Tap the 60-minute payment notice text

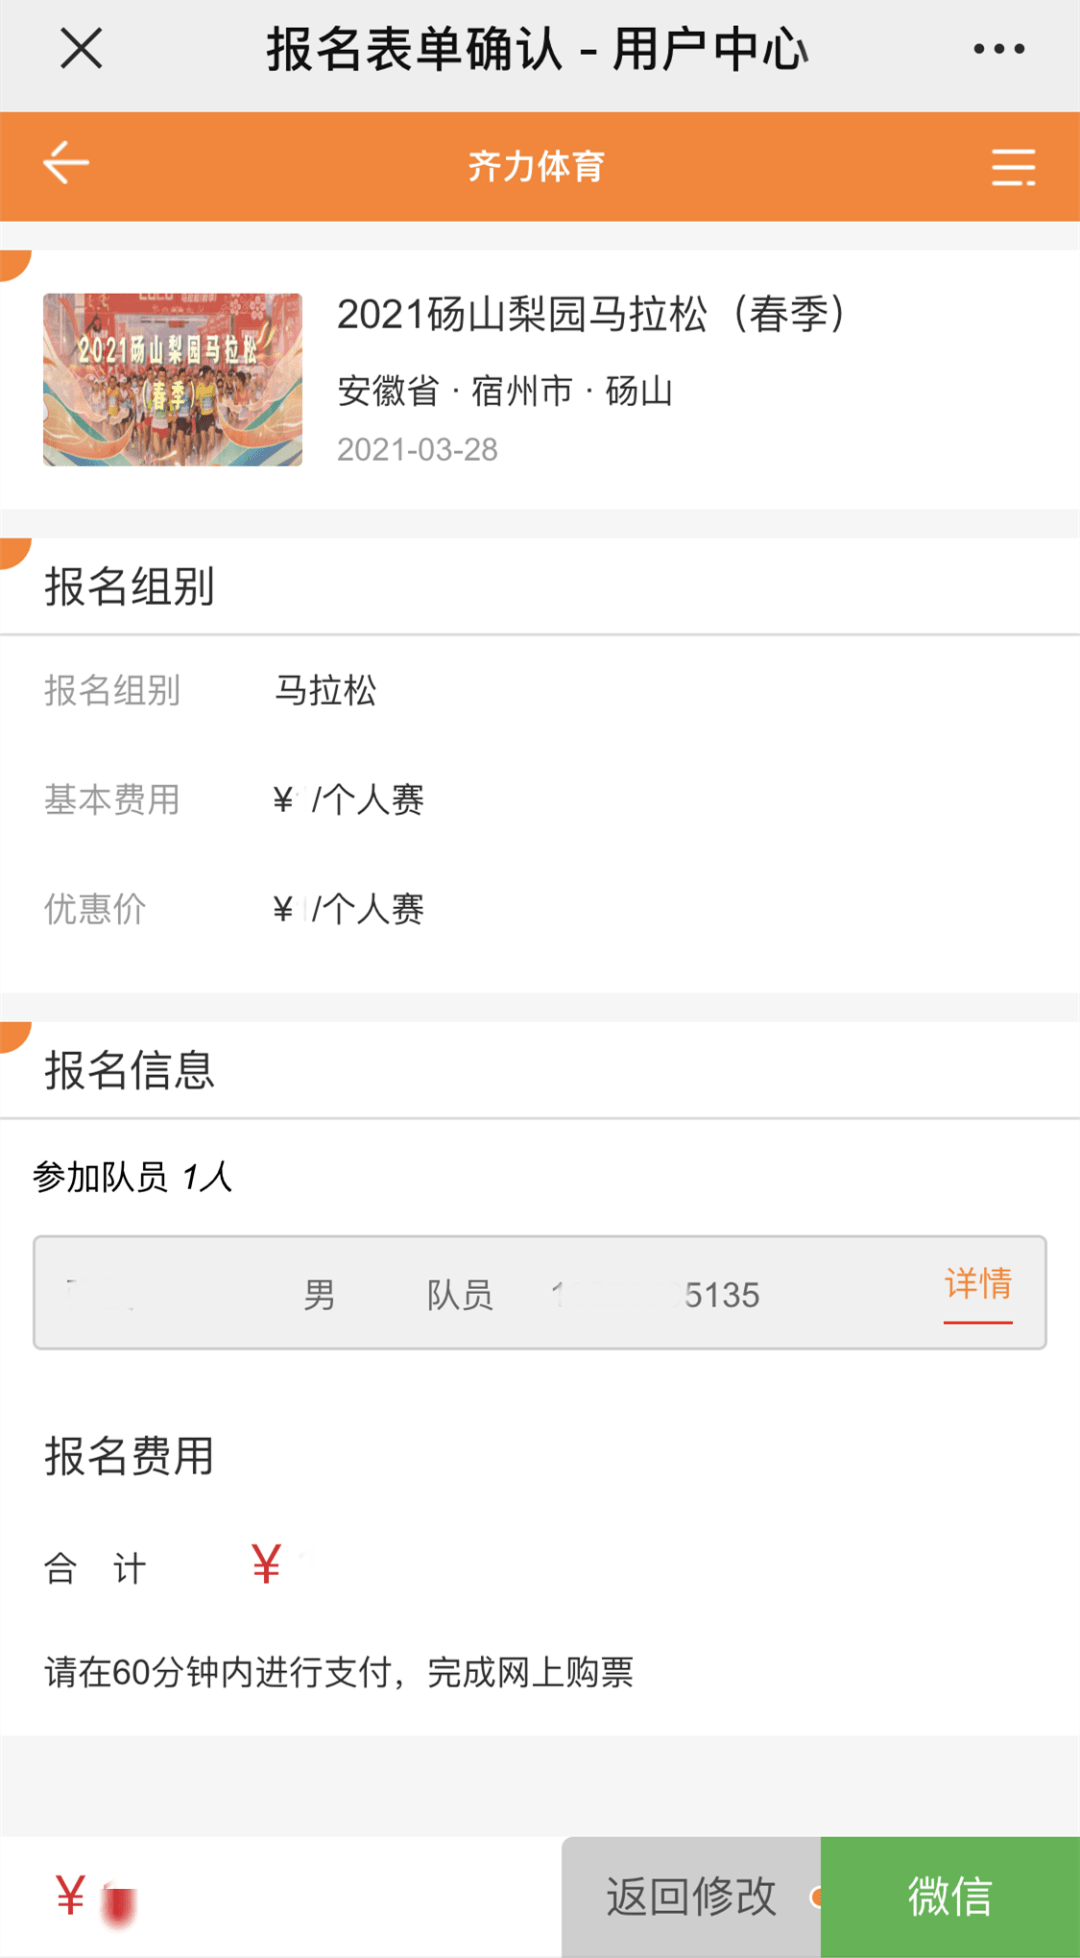coord(339,1672)
